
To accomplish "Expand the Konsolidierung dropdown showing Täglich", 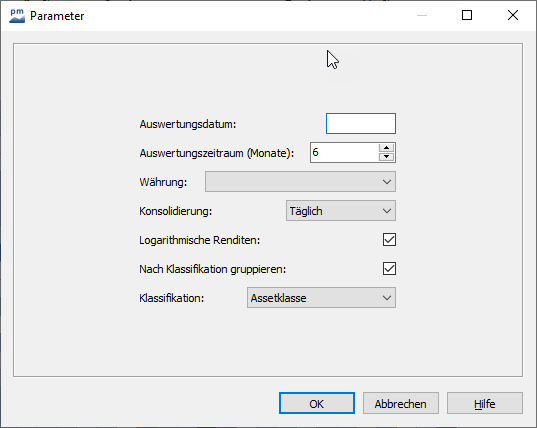I will (x=341, y=211).
